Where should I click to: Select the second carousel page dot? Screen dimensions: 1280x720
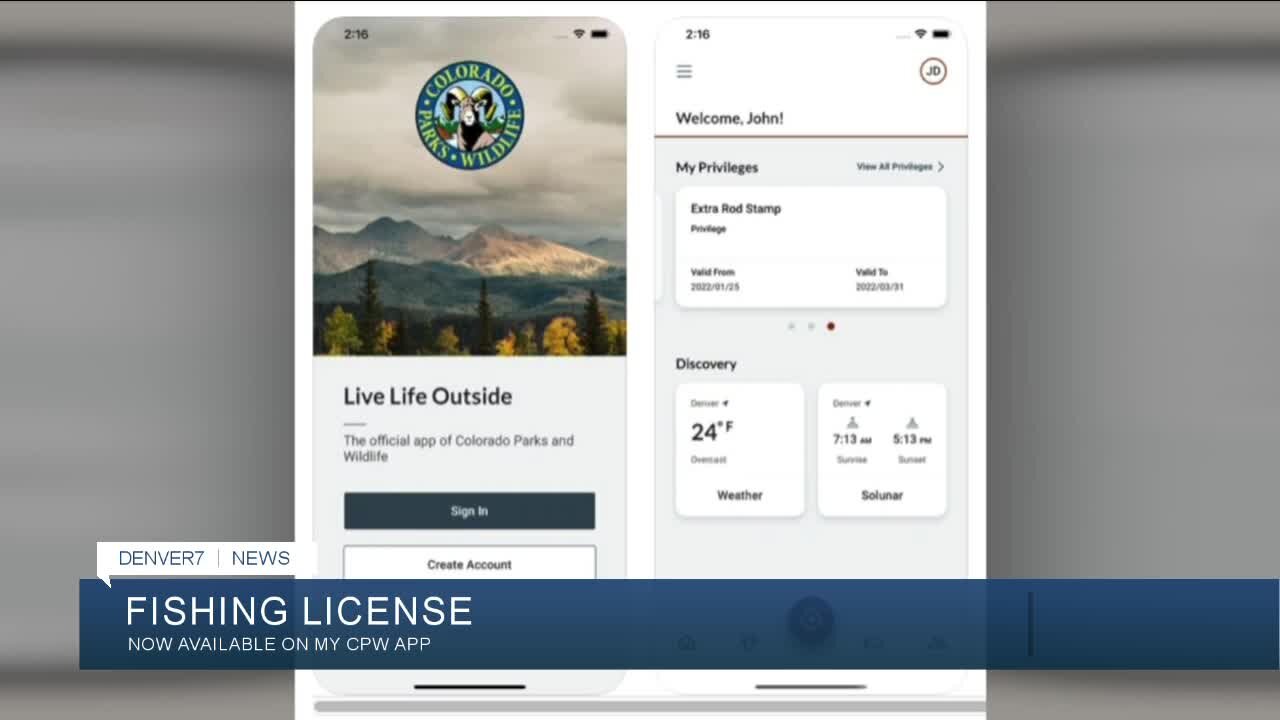(x=811, y=326)
